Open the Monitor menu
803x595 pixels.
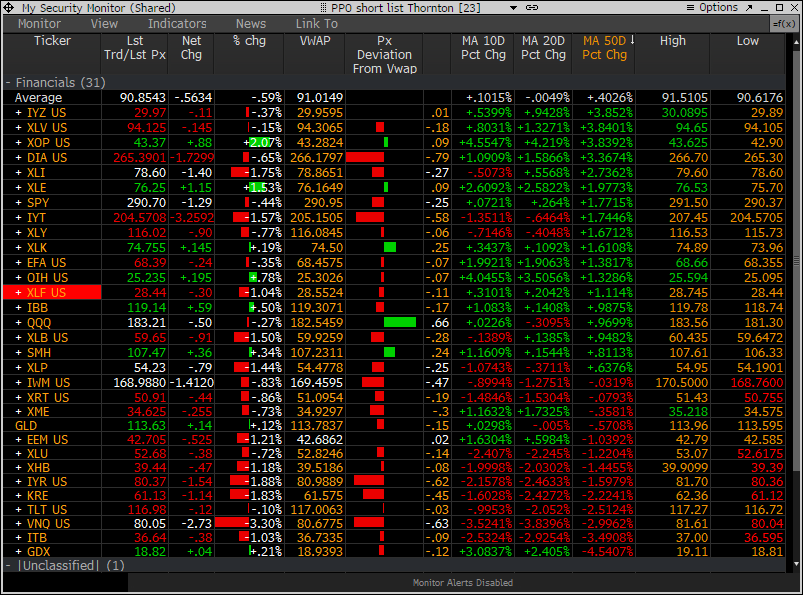[39, 24]
